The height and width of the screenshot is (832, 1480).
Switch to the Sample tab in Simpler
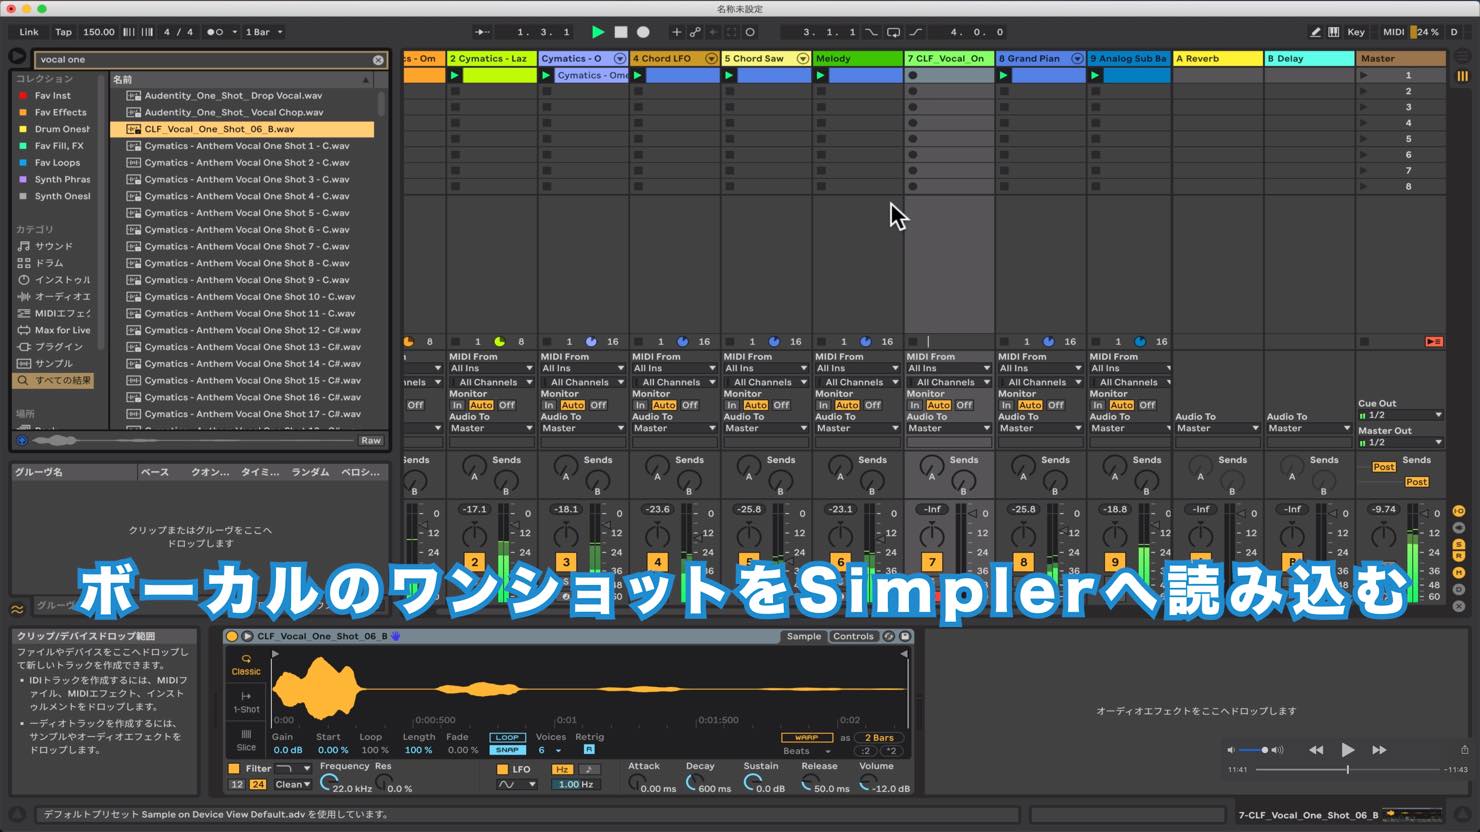pos(803,636)
